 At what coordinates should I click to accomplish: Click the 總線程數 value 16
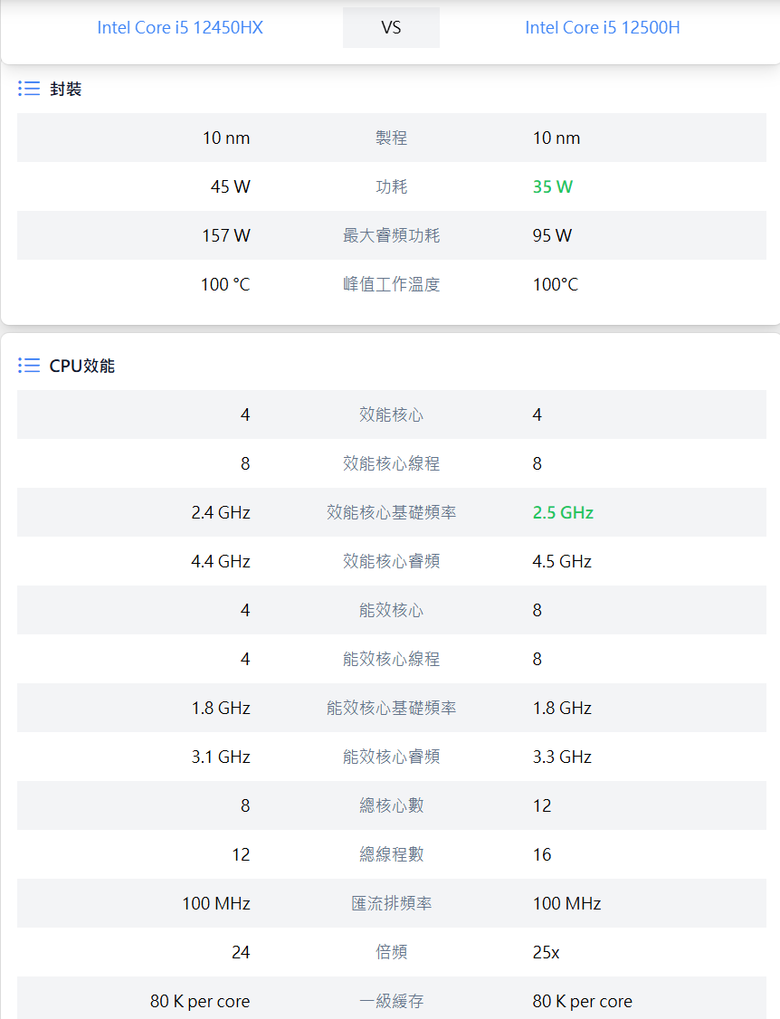pos(542,854)
